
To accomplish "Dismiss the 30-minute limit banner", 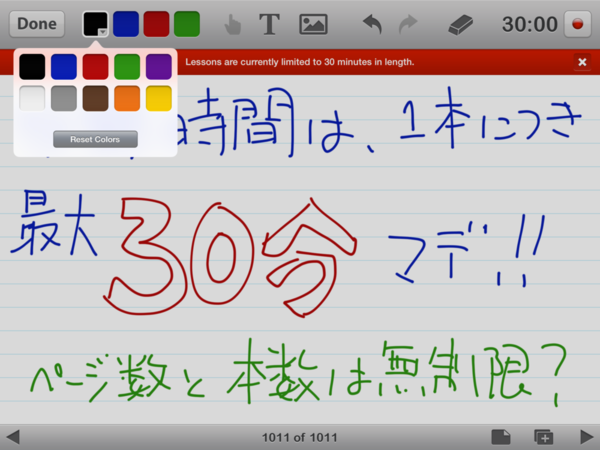I will (582, 62).
